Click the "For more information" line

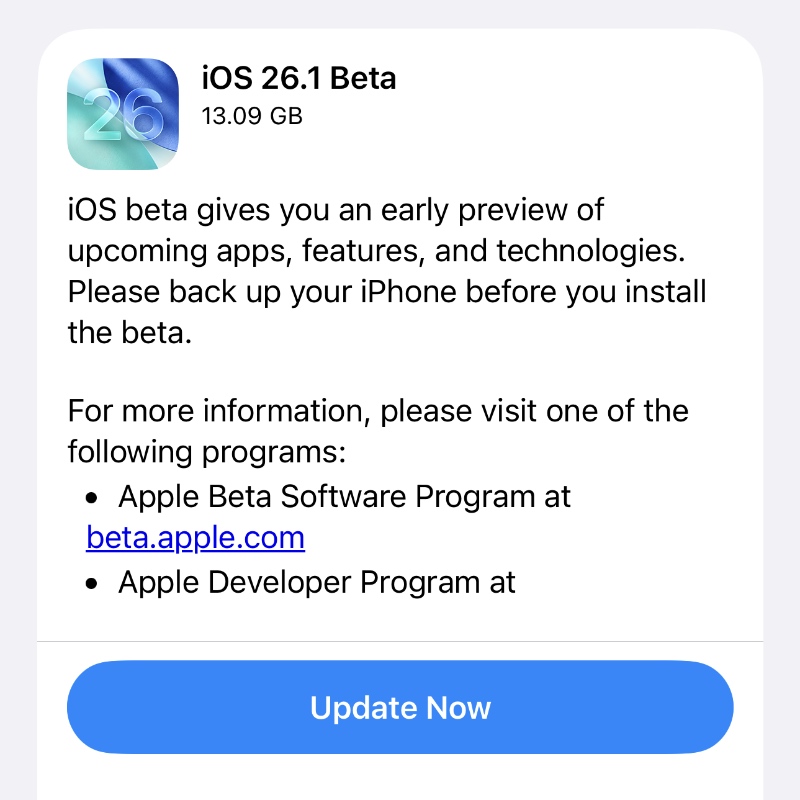click(x=378, y=411)
